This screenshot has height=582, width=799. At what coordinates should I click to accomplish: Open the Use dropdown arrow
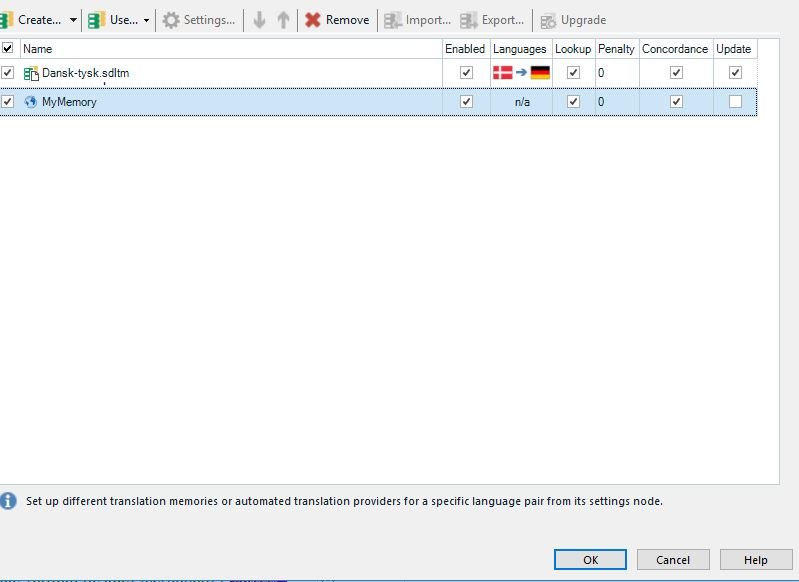[146, 20]
